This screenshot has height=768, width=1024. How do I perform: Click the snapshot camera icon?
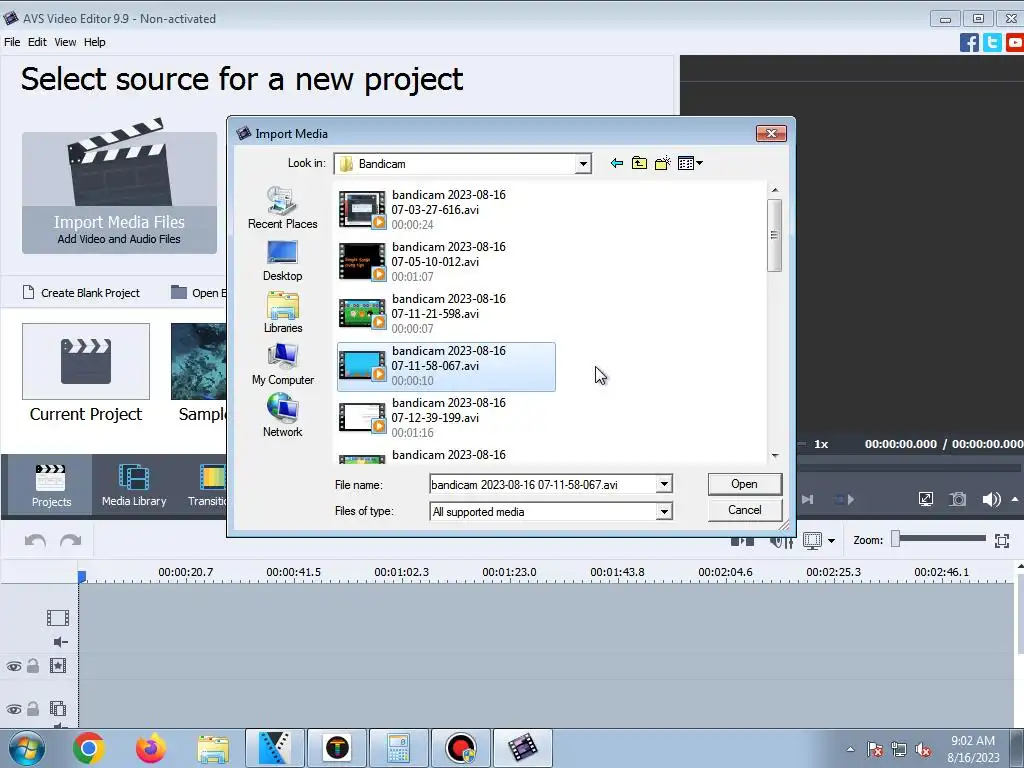click(x=957, y=500)
